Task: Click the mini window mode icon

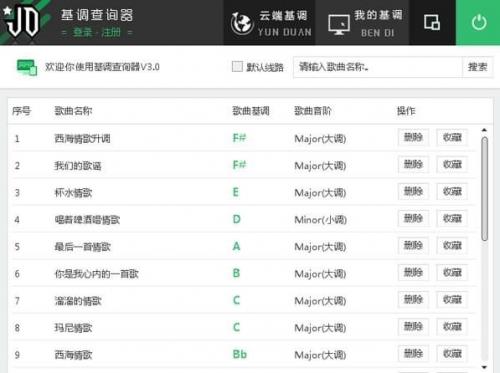Action: (x=432, y=23)
